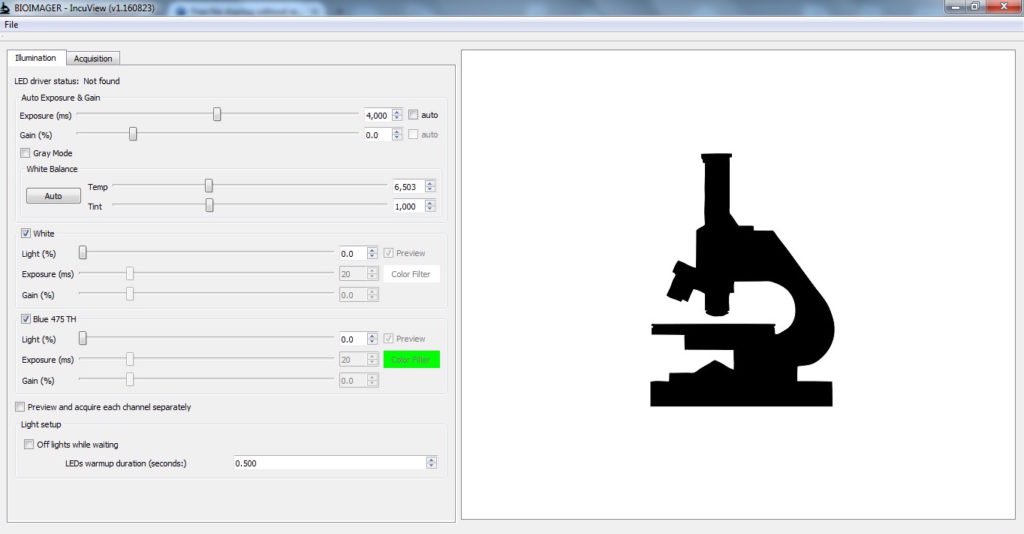The width and height of the screenshot is (1024, 534).
Task: Click the Blue 475 Light spinner arrows
Action: pyautogui.click(x=372, y=339)
